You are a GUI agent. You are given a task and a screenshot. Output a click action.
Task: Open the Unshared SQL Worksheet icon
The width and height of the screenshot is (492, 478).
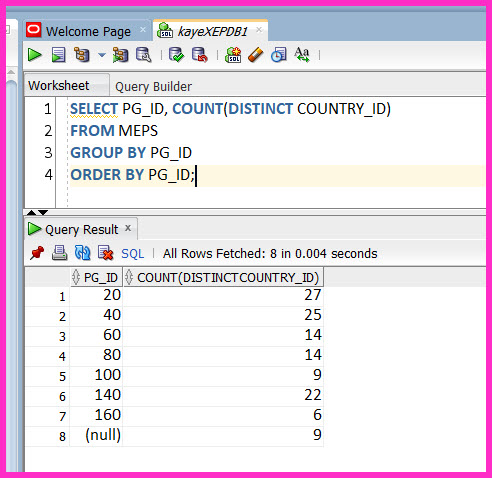pos(233,55)
